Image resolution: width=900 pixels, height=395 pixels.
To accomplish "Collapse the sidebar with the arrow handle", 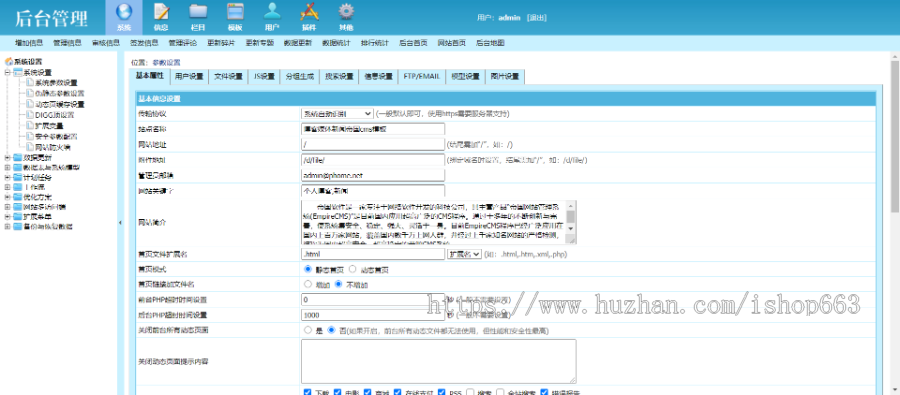I will (120, 223).
